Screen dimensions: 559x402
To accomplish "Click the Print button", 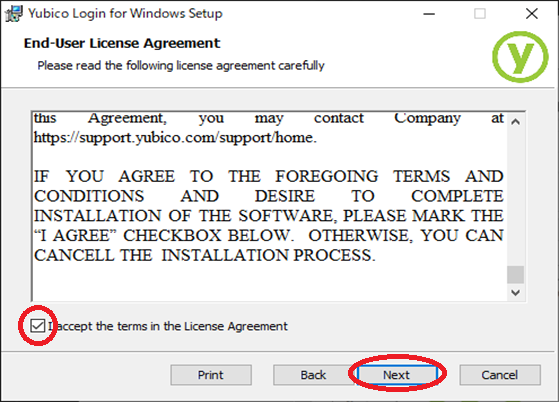I will coord(211,375).
